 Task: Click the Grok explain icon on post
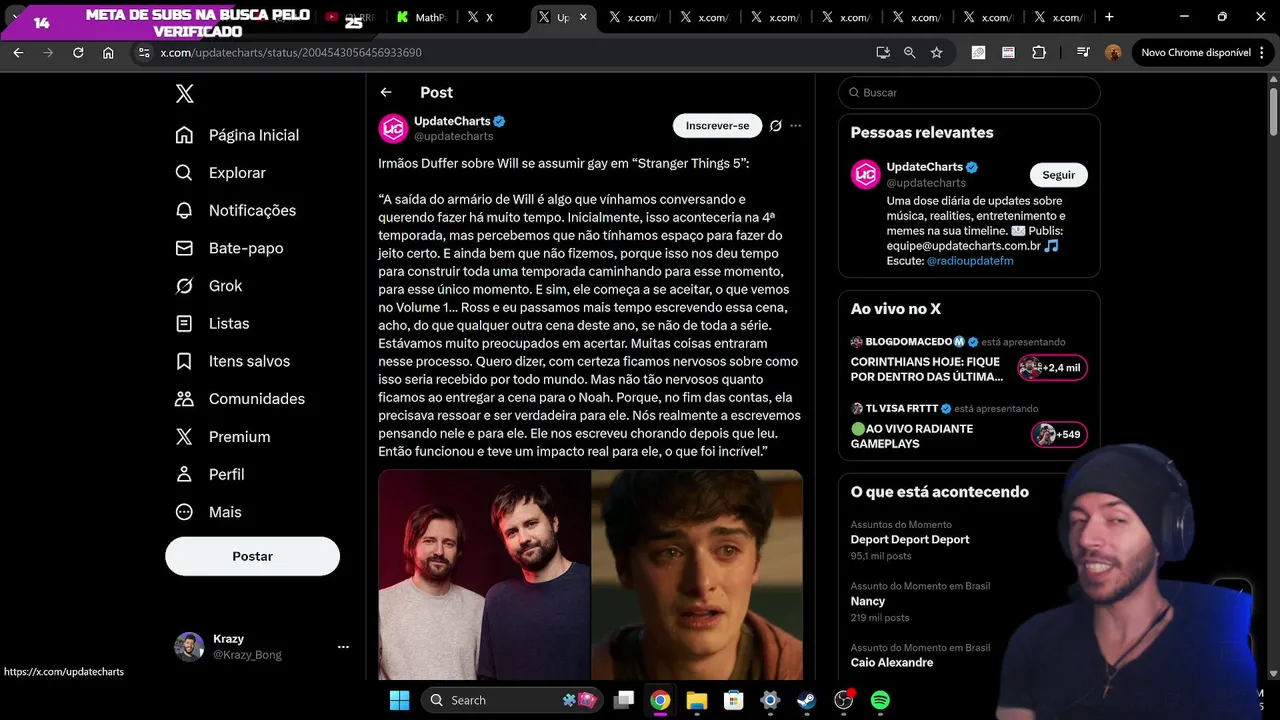(775, 126)
